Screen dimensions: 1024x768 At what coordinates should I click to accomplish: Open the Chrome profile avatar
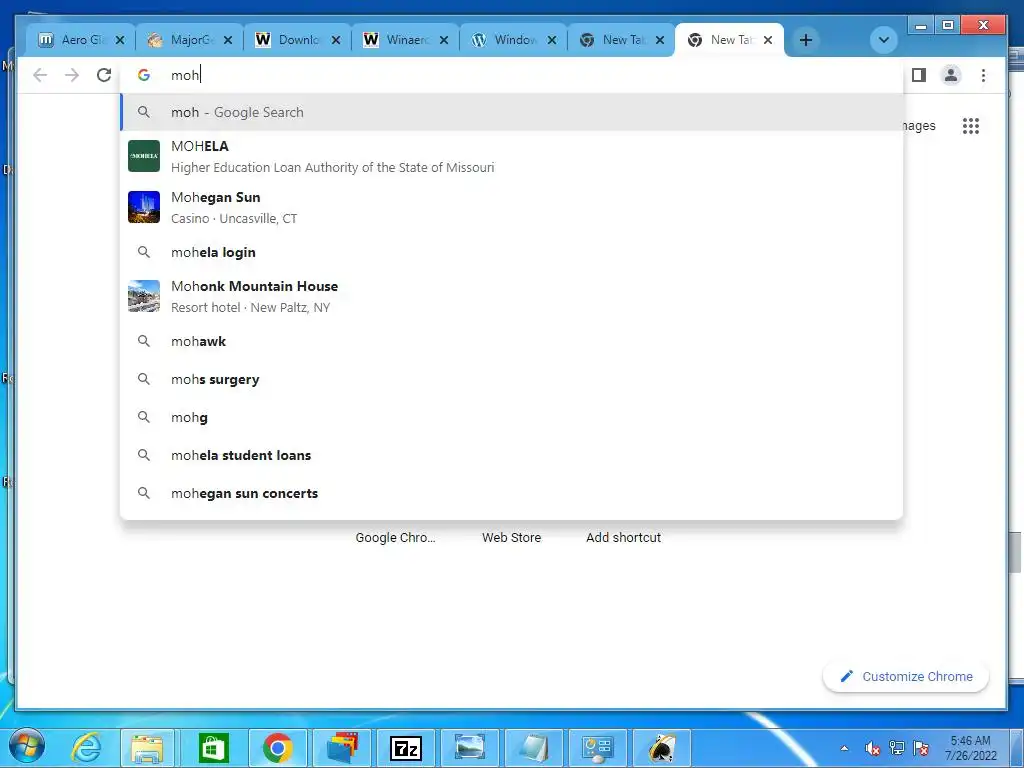click(x=951, y=75)
